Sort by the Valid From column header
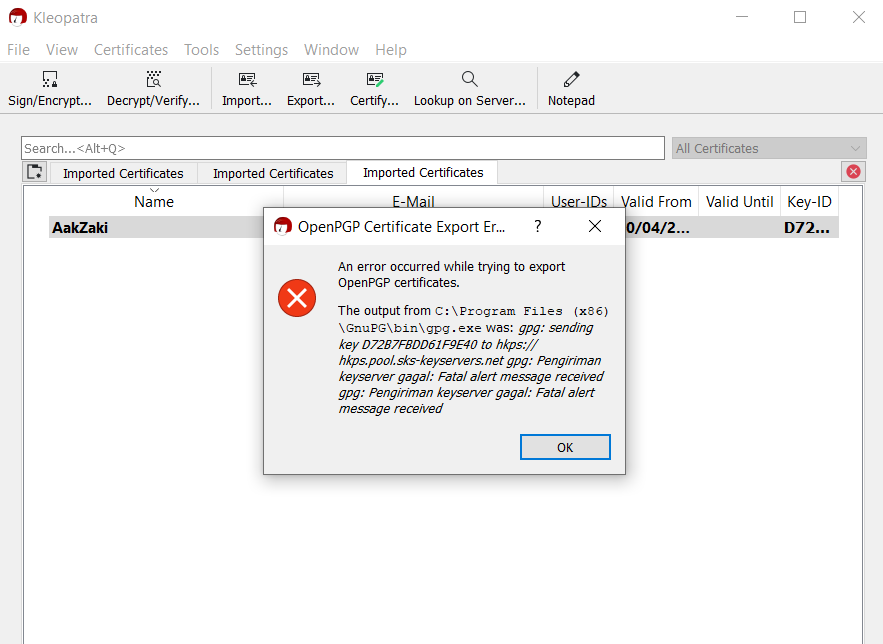Image resolution: width=883 pixels, height=644 pixels. click(x=656, y=202)
